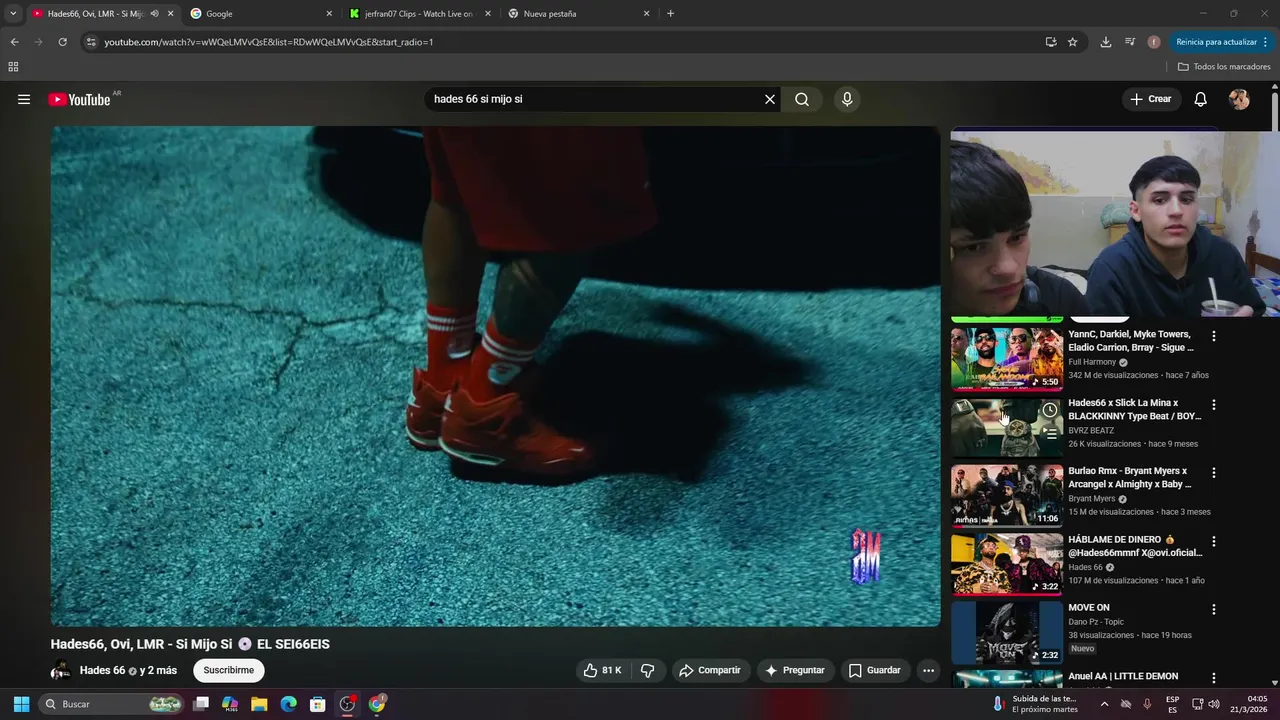Screen dimensions: 1280x720
Task: Share the video via Compartir
Action: tap(710, 670)
